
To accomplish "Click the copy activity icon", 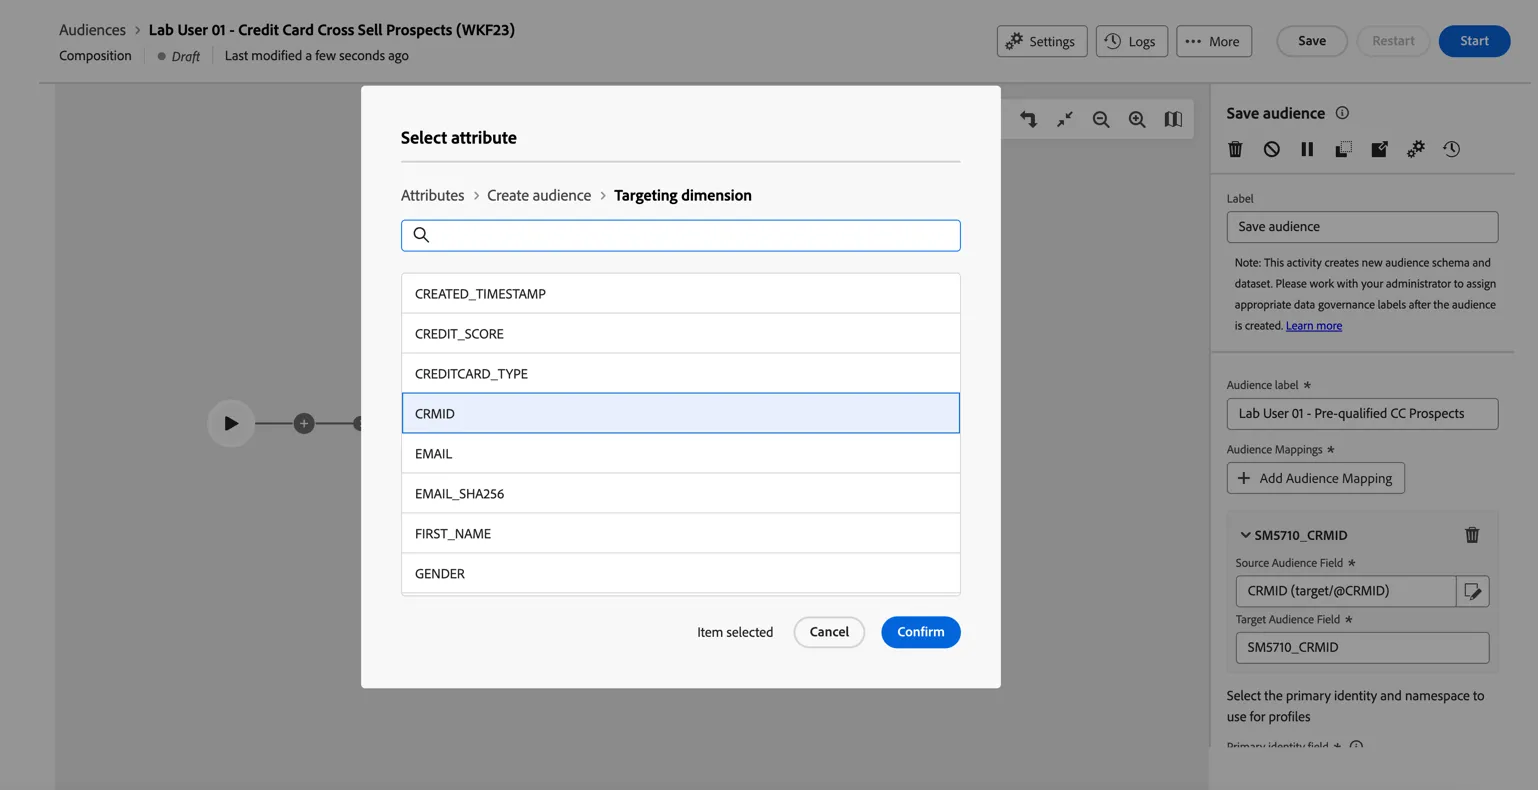I will [x=1343, y=149].
